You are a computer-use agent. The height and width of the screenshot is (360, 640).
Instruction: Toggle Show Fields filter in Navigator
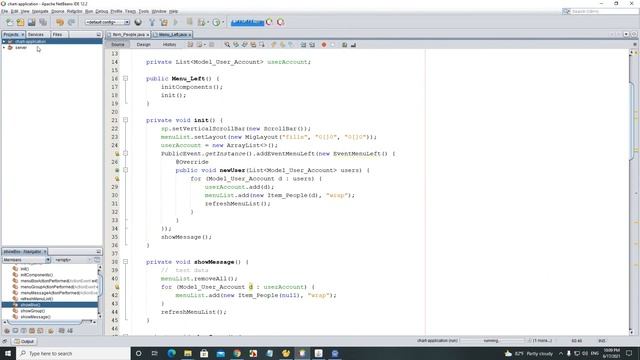pyautogui.click(x=15, y=331)
